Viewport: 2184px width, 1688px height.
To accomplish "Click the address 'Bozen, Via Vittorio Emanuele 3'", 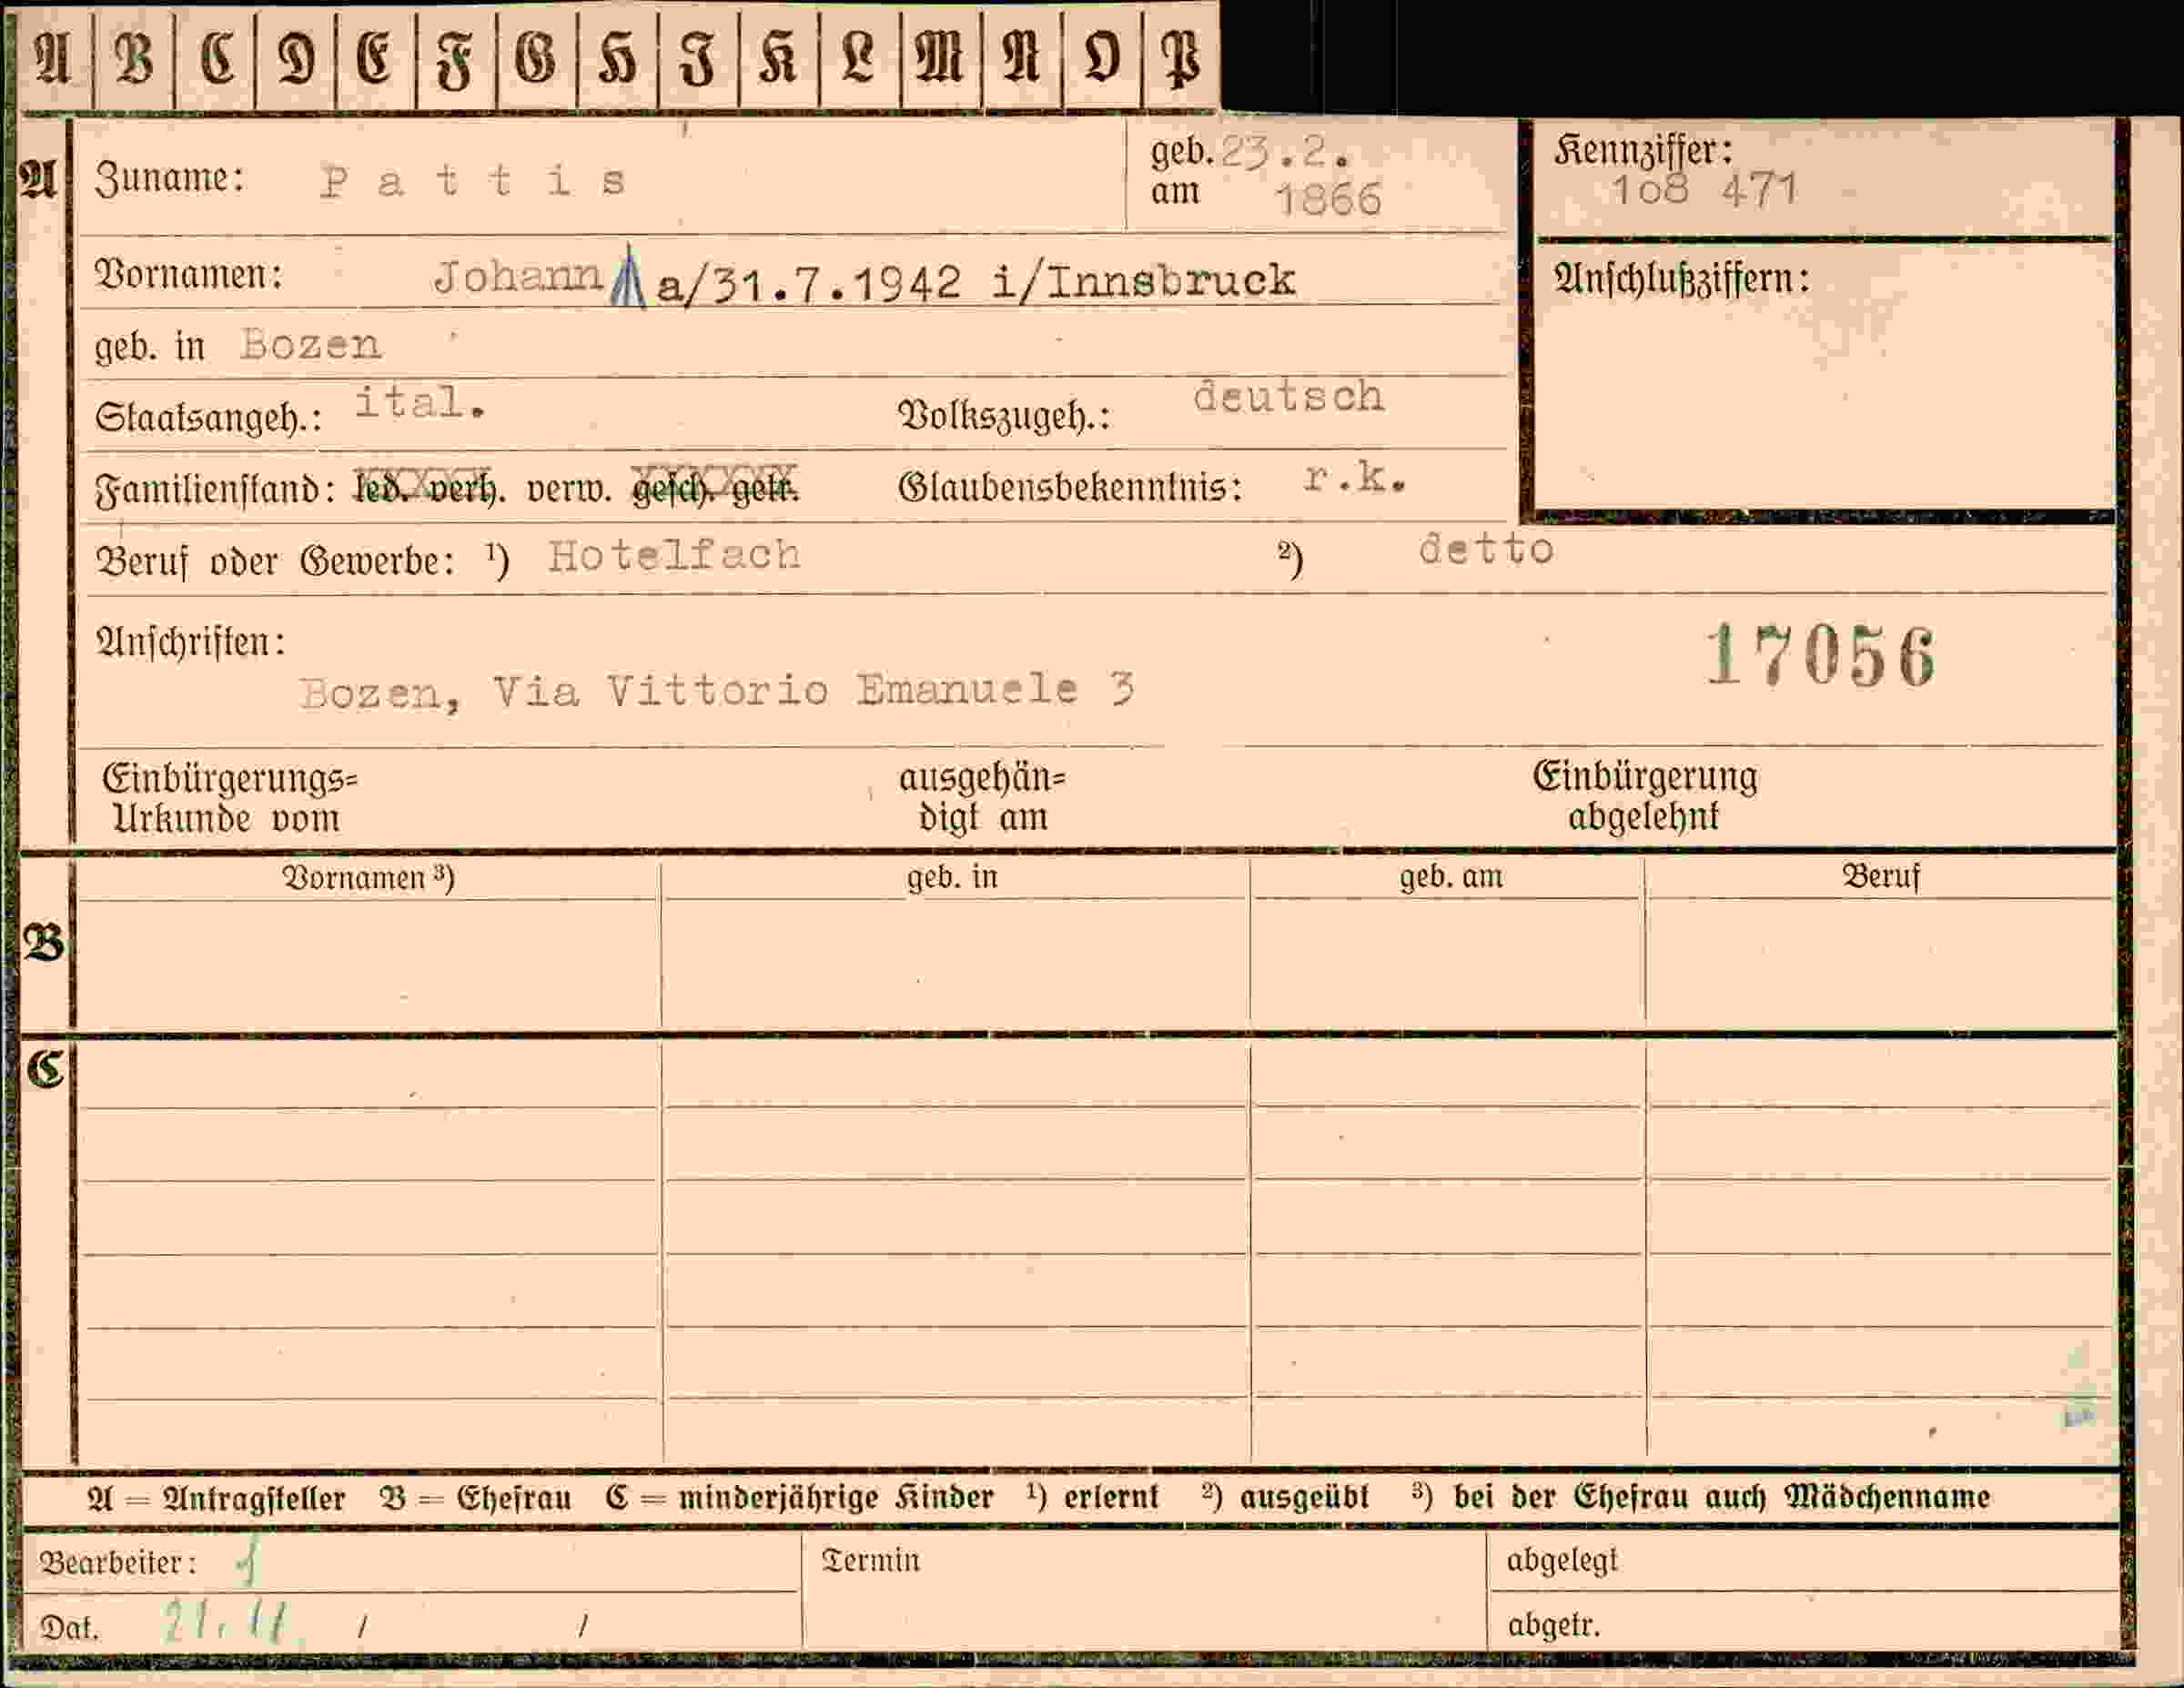I will coord(717,691).
